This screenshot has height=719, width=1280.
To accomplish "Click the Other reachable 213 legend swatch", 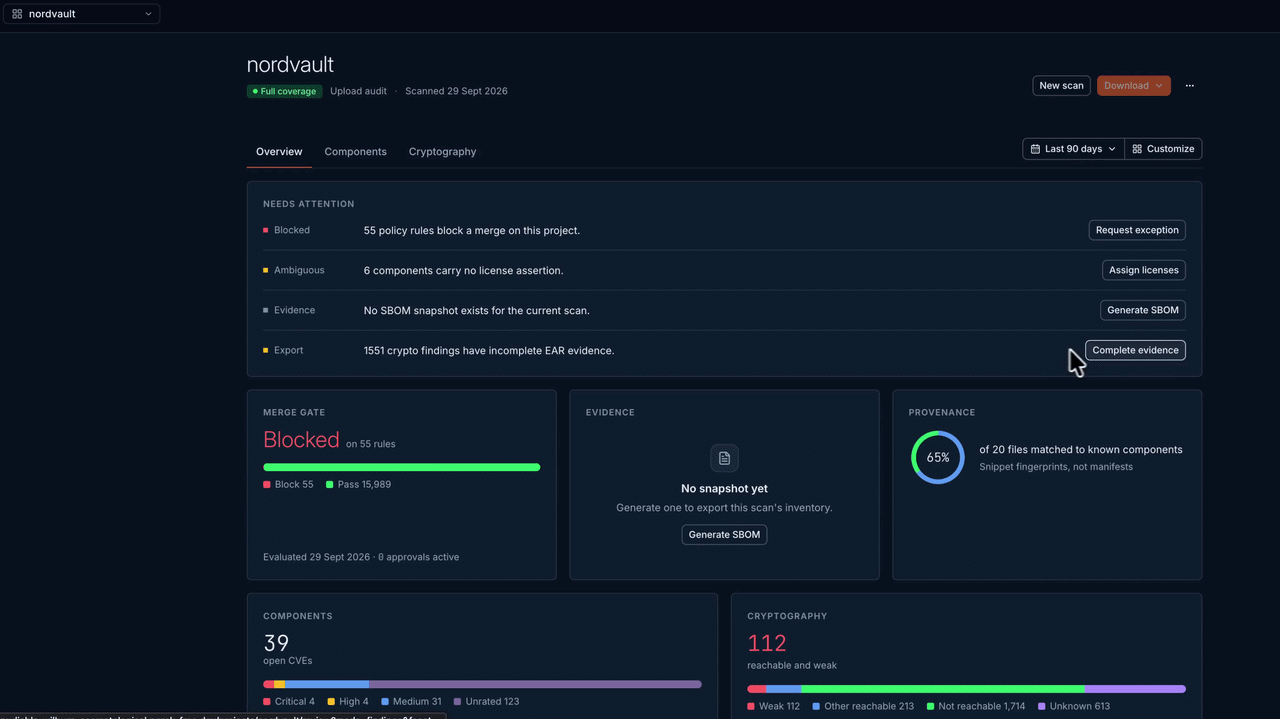I will (x=816, y=707).
